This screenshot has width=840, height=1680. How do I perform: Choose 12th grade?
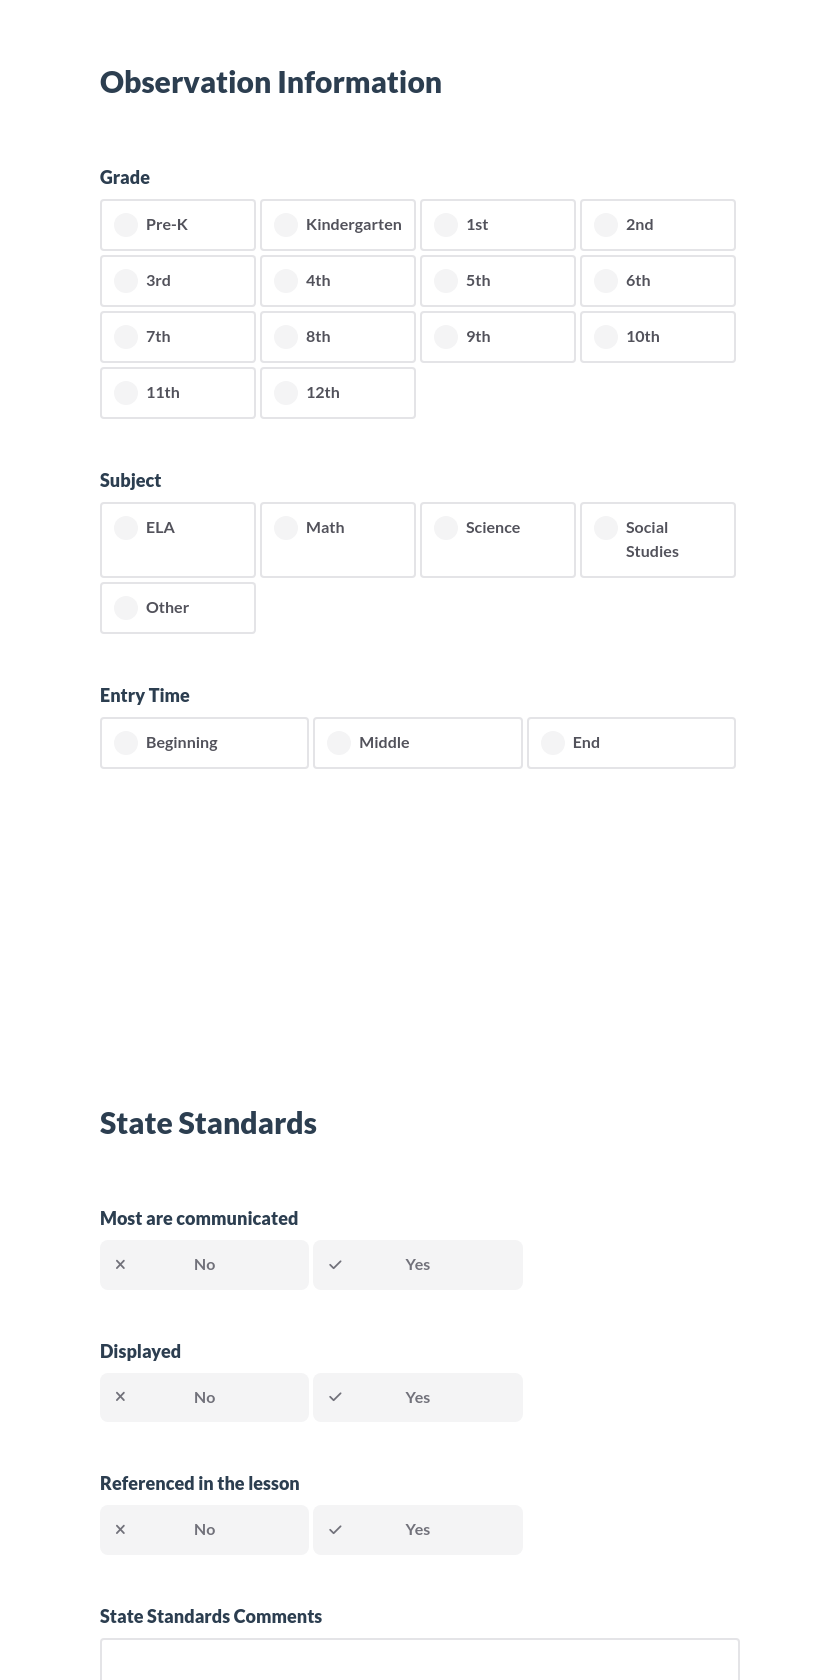(337, 392)
